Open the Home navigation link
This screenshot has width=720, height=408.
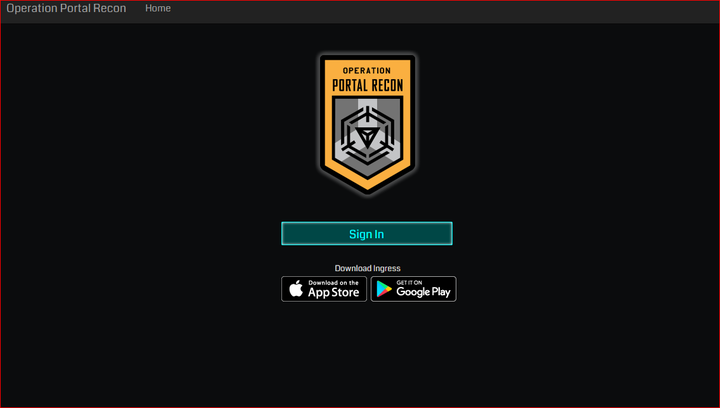[x=158, y=8]
